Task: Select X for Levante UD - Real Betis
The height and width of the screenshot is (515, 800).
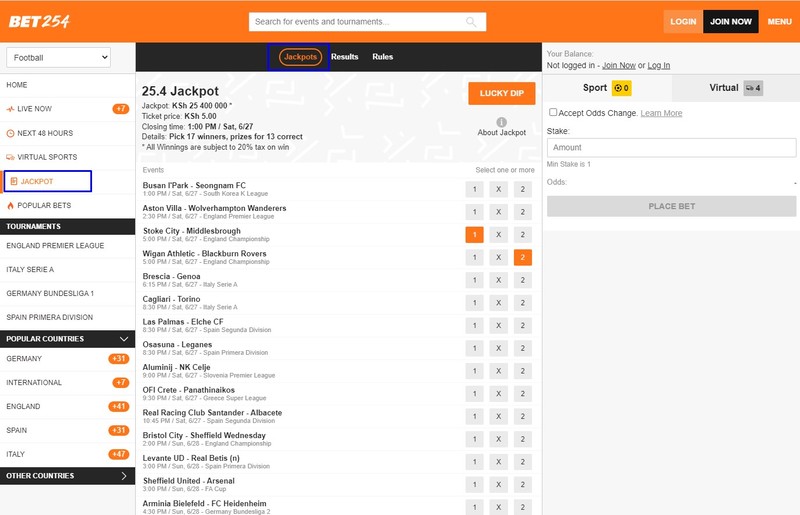Action: tap(498, 462)
